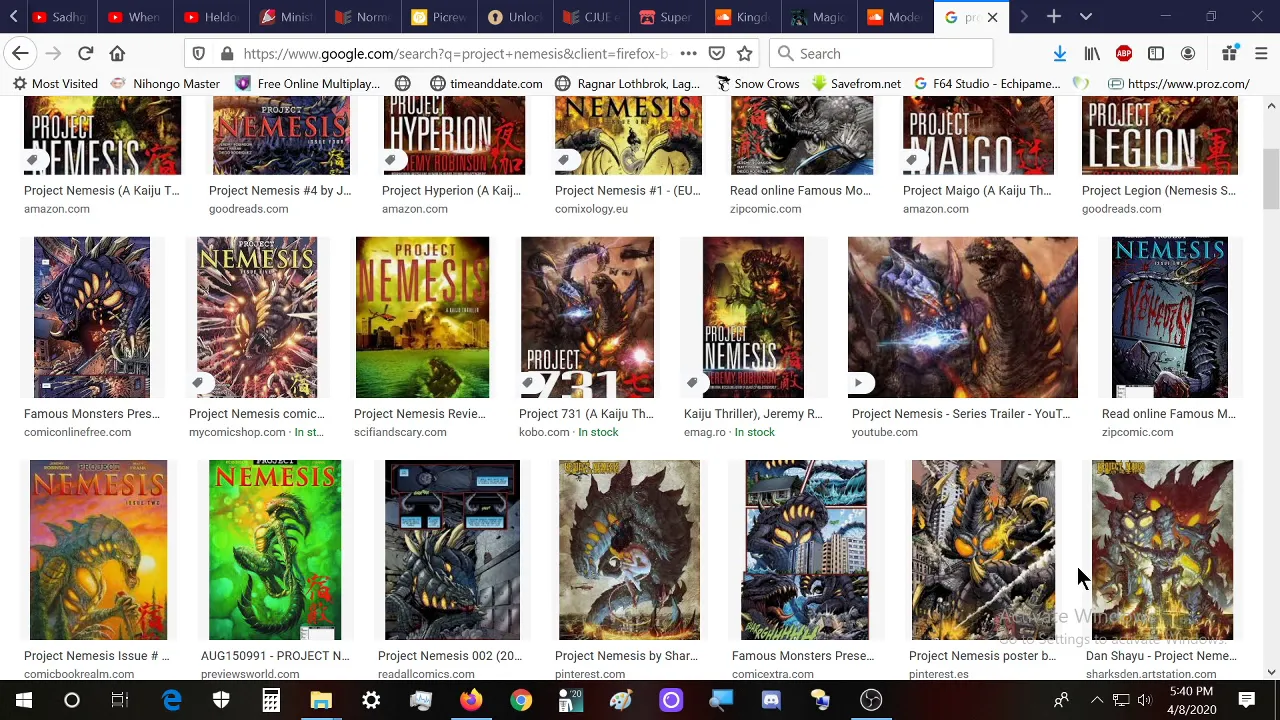Open the Savefrom.net bookmark
Screen dimensions: 1280x720
(x=856, y=84)
